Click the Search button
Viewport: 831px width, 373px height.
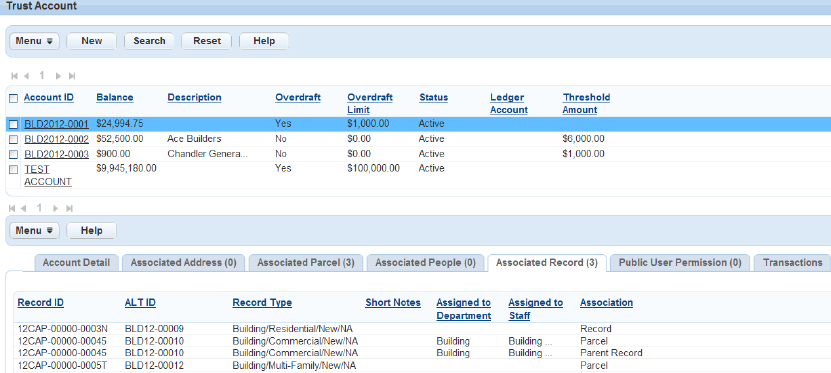149,41
